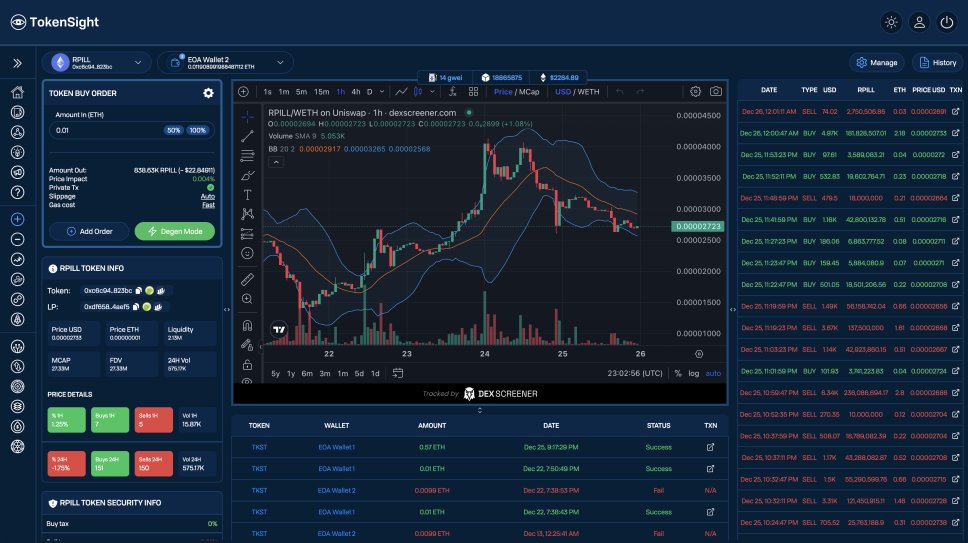Image resolution: width=968 pixels, height=543 pixels.
Task: Toggle auto scale on chart
Action: [x=713, y=373]
